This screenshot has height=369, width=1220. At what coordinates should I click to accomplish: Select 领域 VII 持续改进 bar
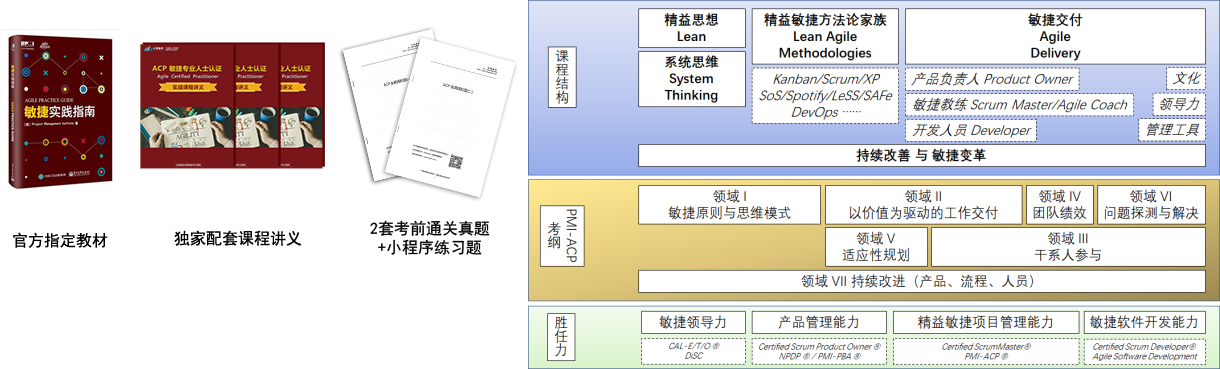tap(922, 281)
